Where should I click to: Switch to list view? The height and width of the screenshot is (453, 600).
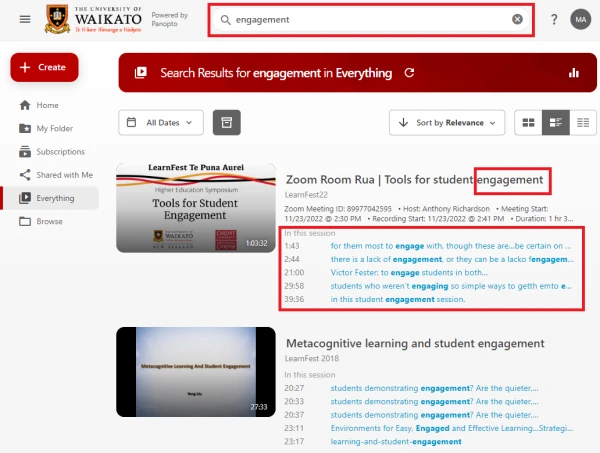pos(583,122)
